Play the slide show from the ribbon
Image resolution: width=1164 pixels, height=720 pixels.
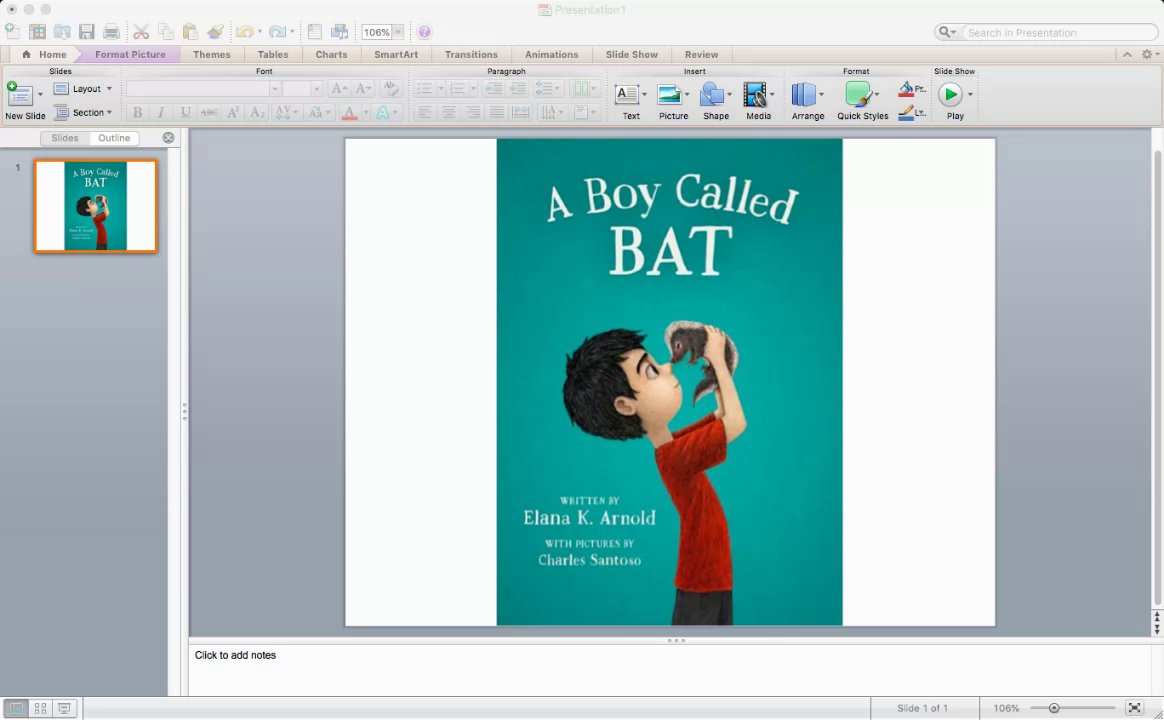(x=951, y=96)
